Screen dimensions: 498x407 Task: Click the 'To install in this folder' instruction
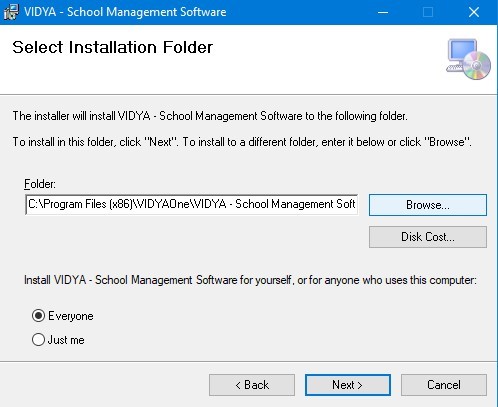pyautogui.click(x=242, y=142)
